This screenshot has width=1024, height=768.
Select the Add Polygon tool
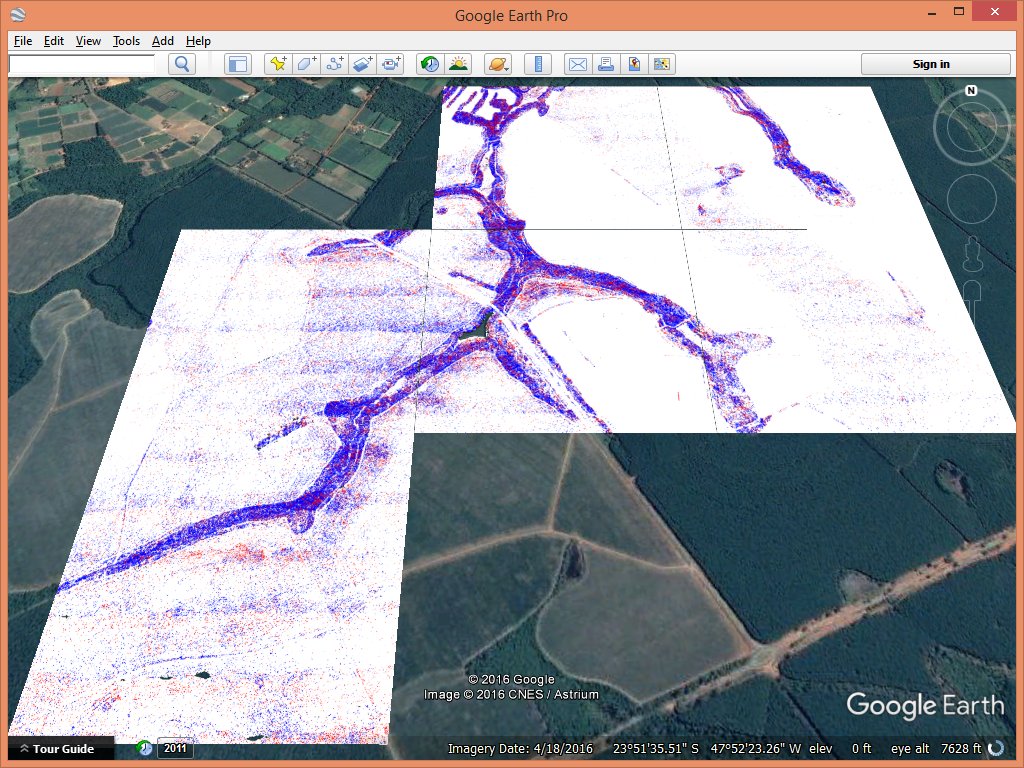[x=306, y=64]
